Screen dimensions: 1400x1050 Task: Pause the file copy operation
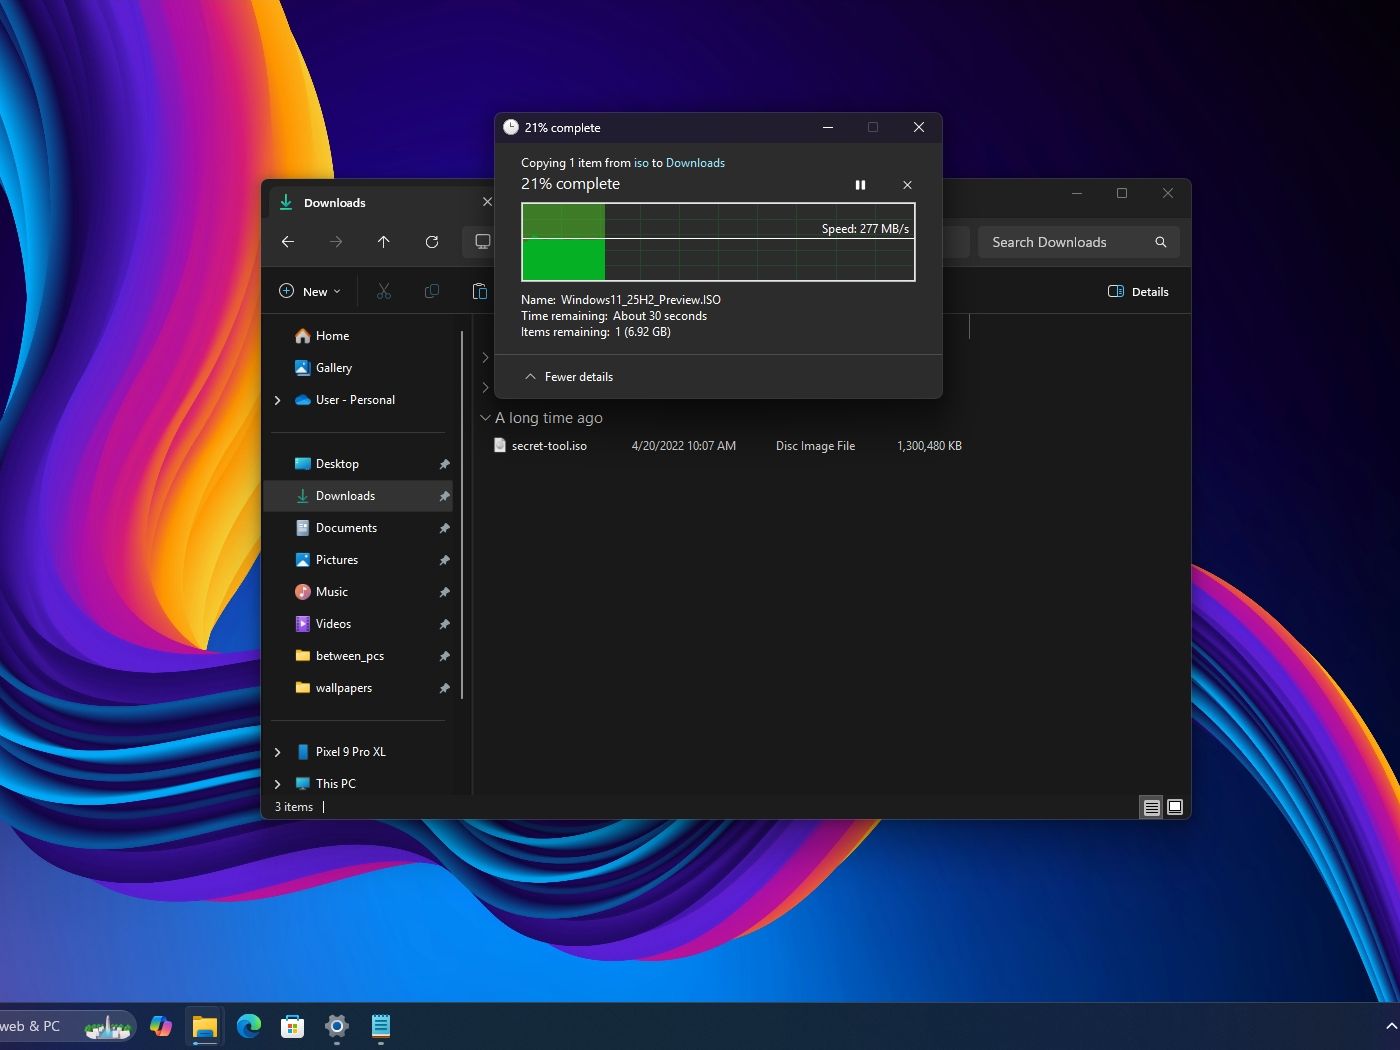[860, 185]
